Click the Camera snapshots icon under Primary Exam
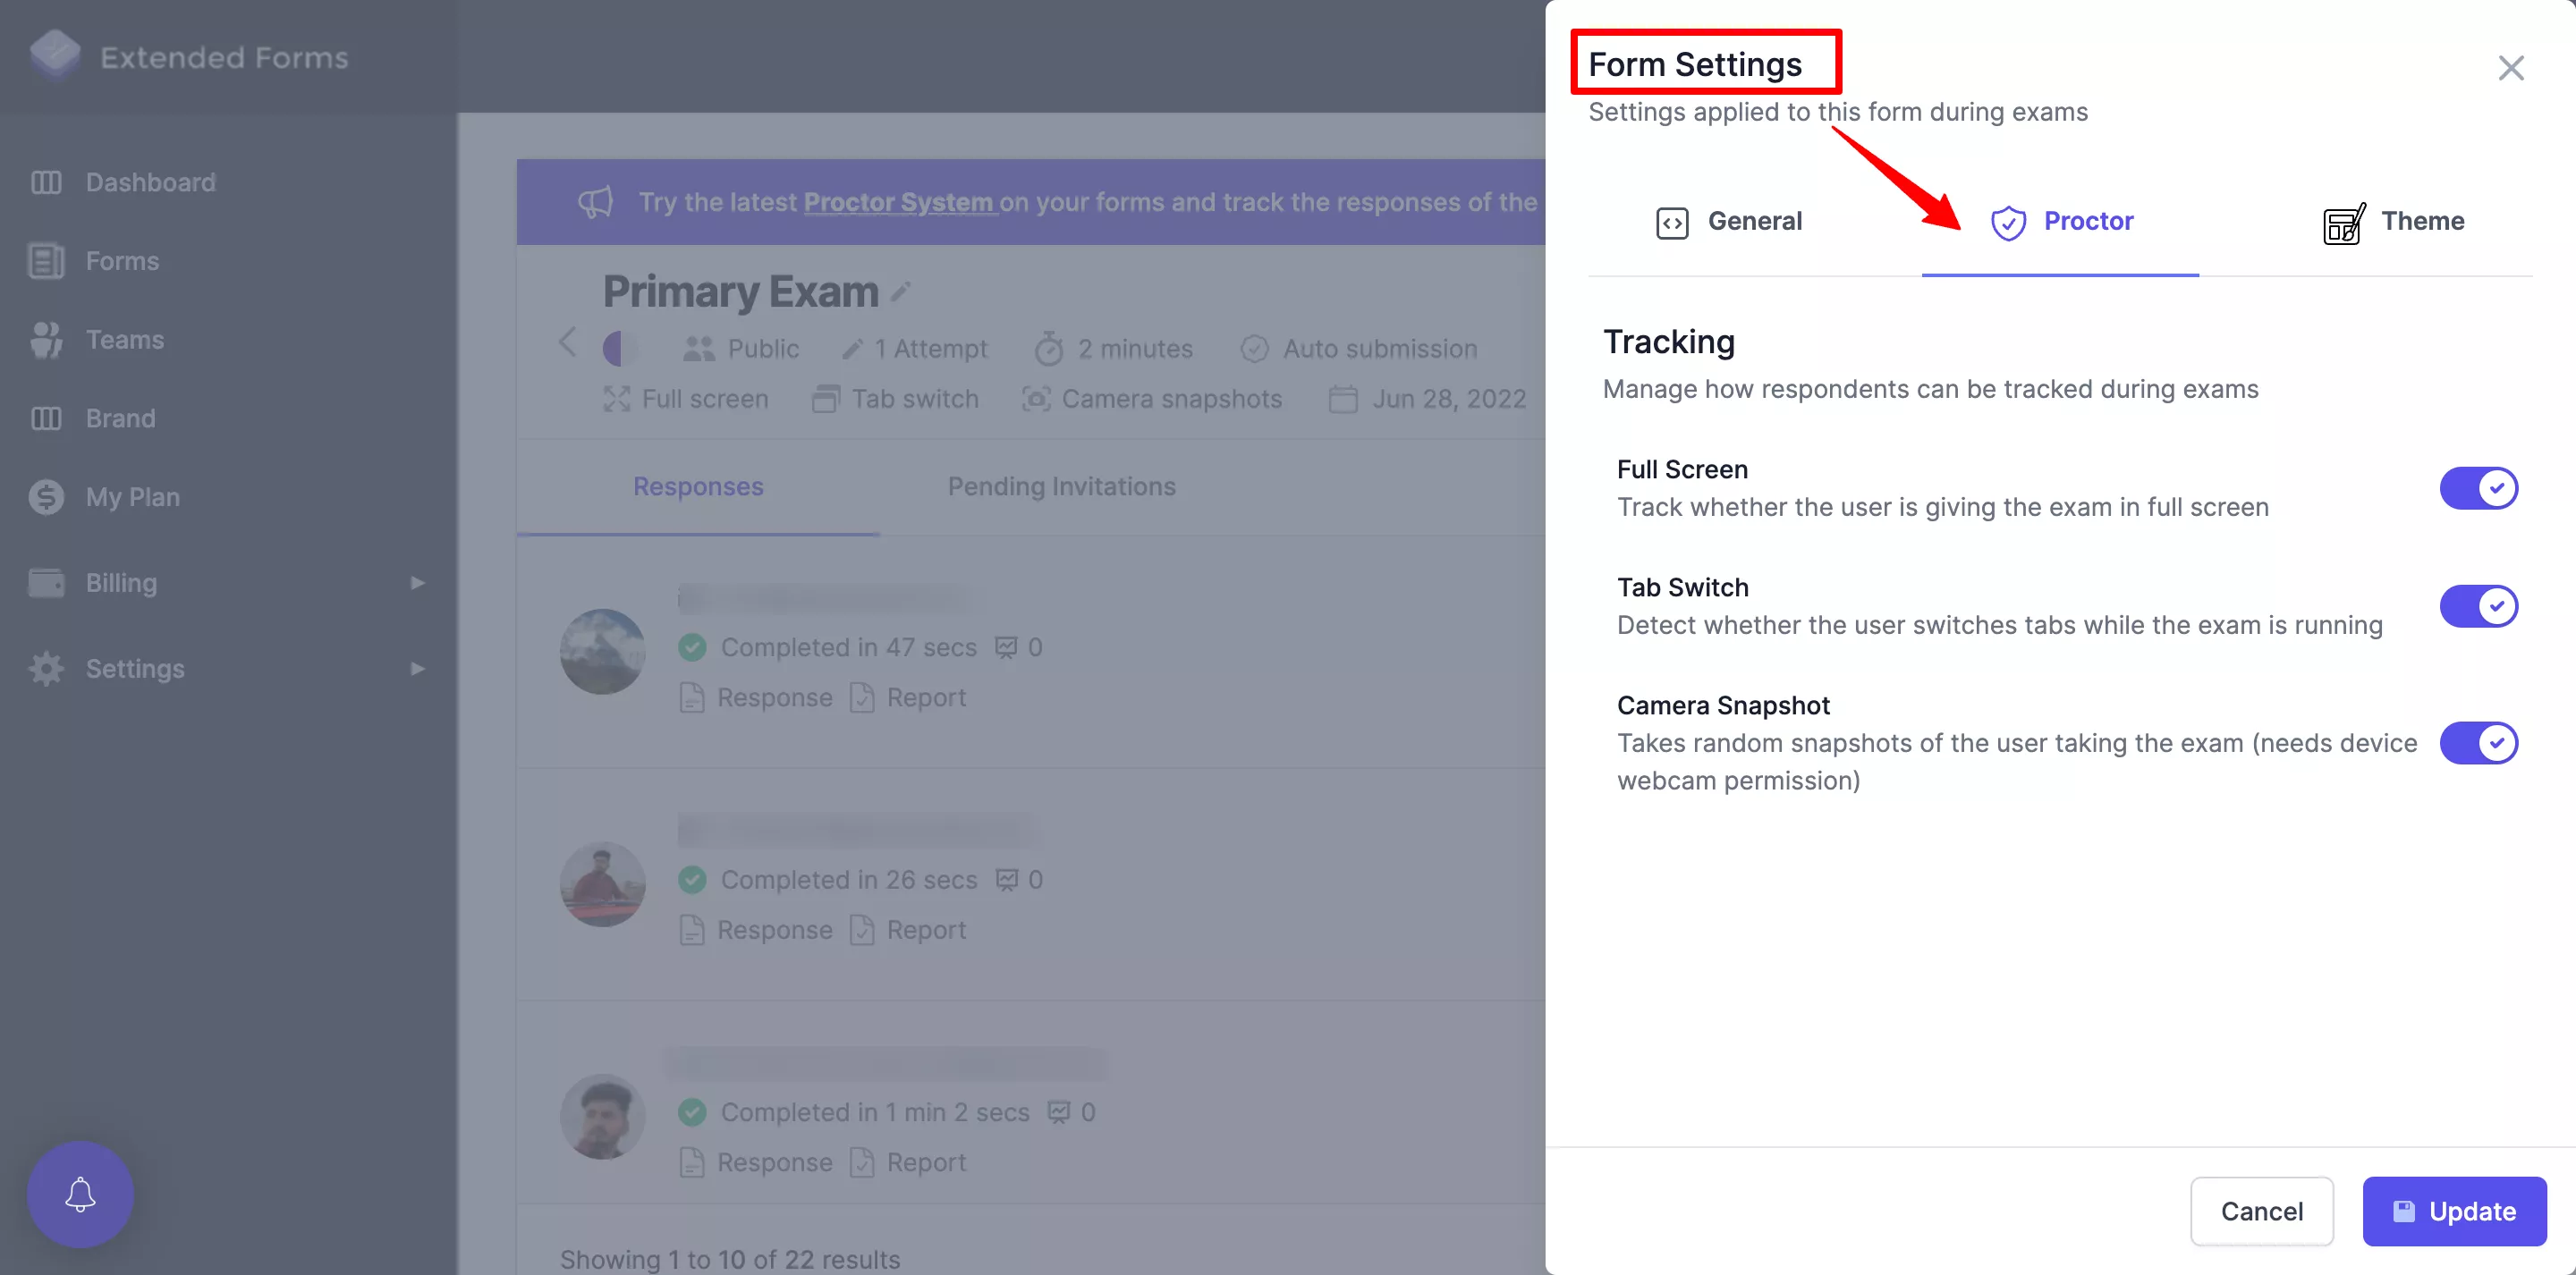2576x1275 pixels. [x=1036, y=398]
